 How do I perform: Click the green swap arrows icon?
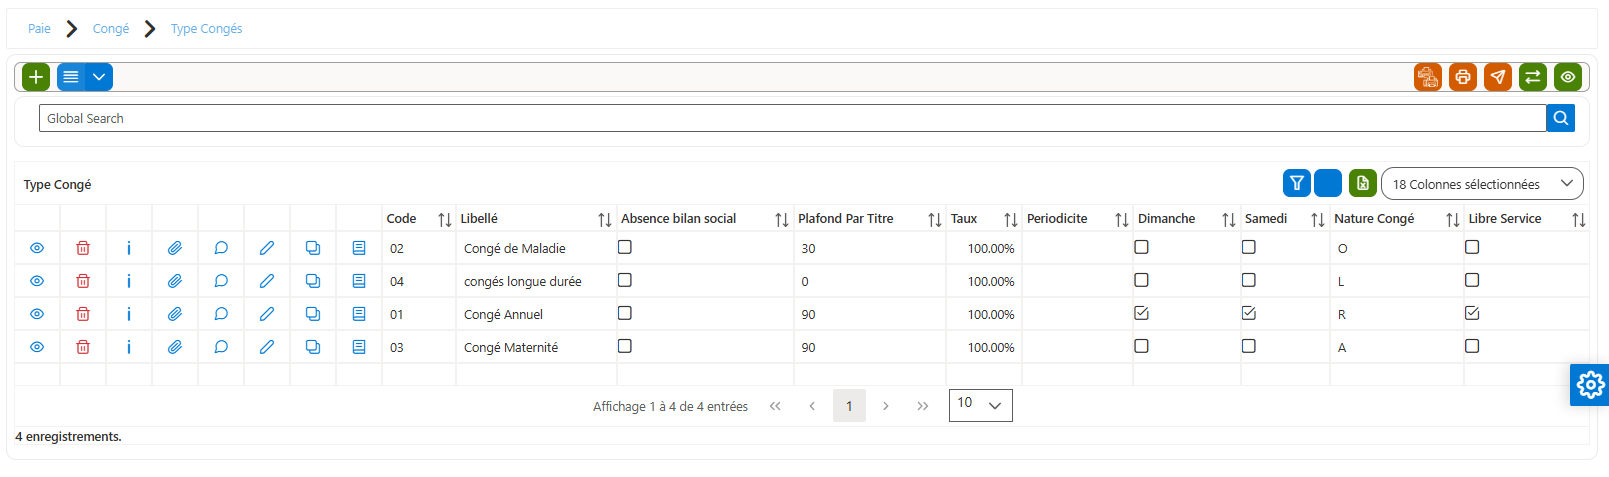(x=1533, y=77)
